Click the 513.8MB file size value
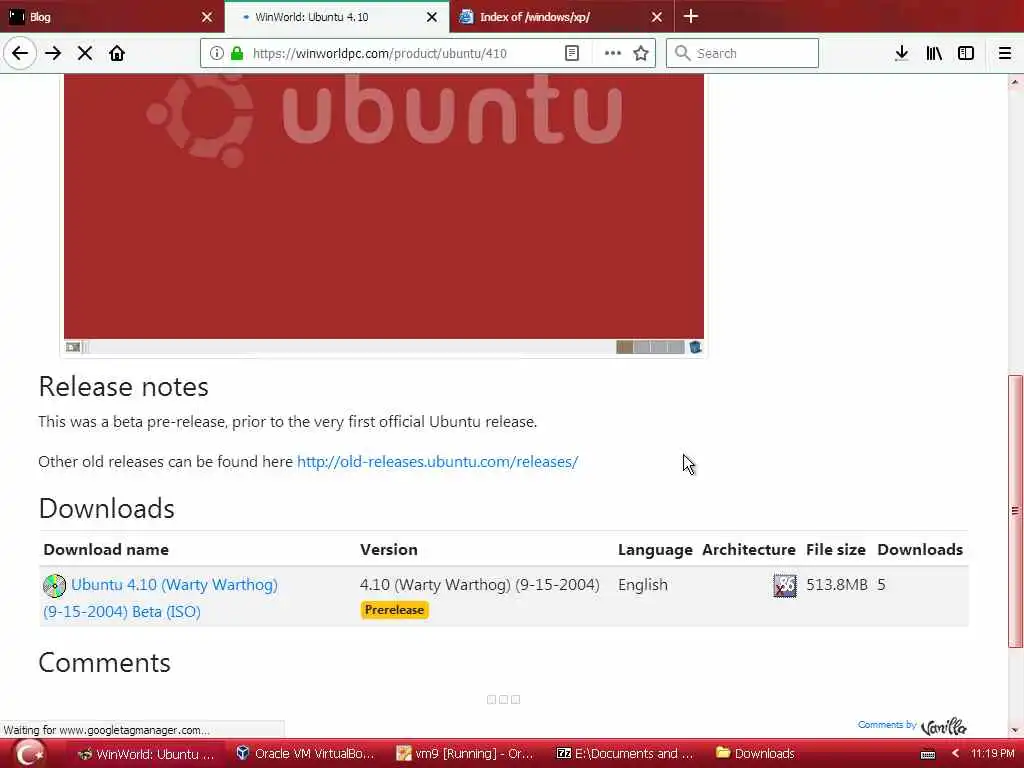The width and height of the screenshot is (1024, 768). (837, 584)
